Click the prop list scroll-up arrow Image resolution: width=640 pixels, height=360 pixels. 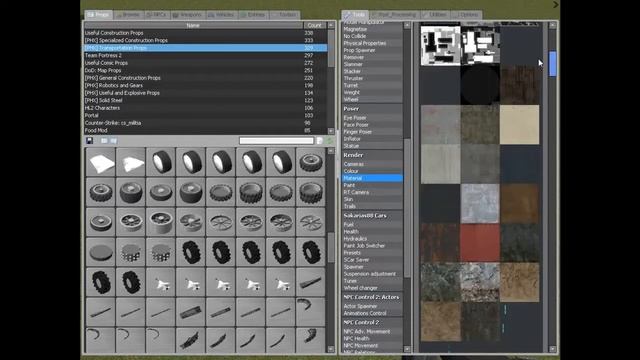tap(331, 25)
